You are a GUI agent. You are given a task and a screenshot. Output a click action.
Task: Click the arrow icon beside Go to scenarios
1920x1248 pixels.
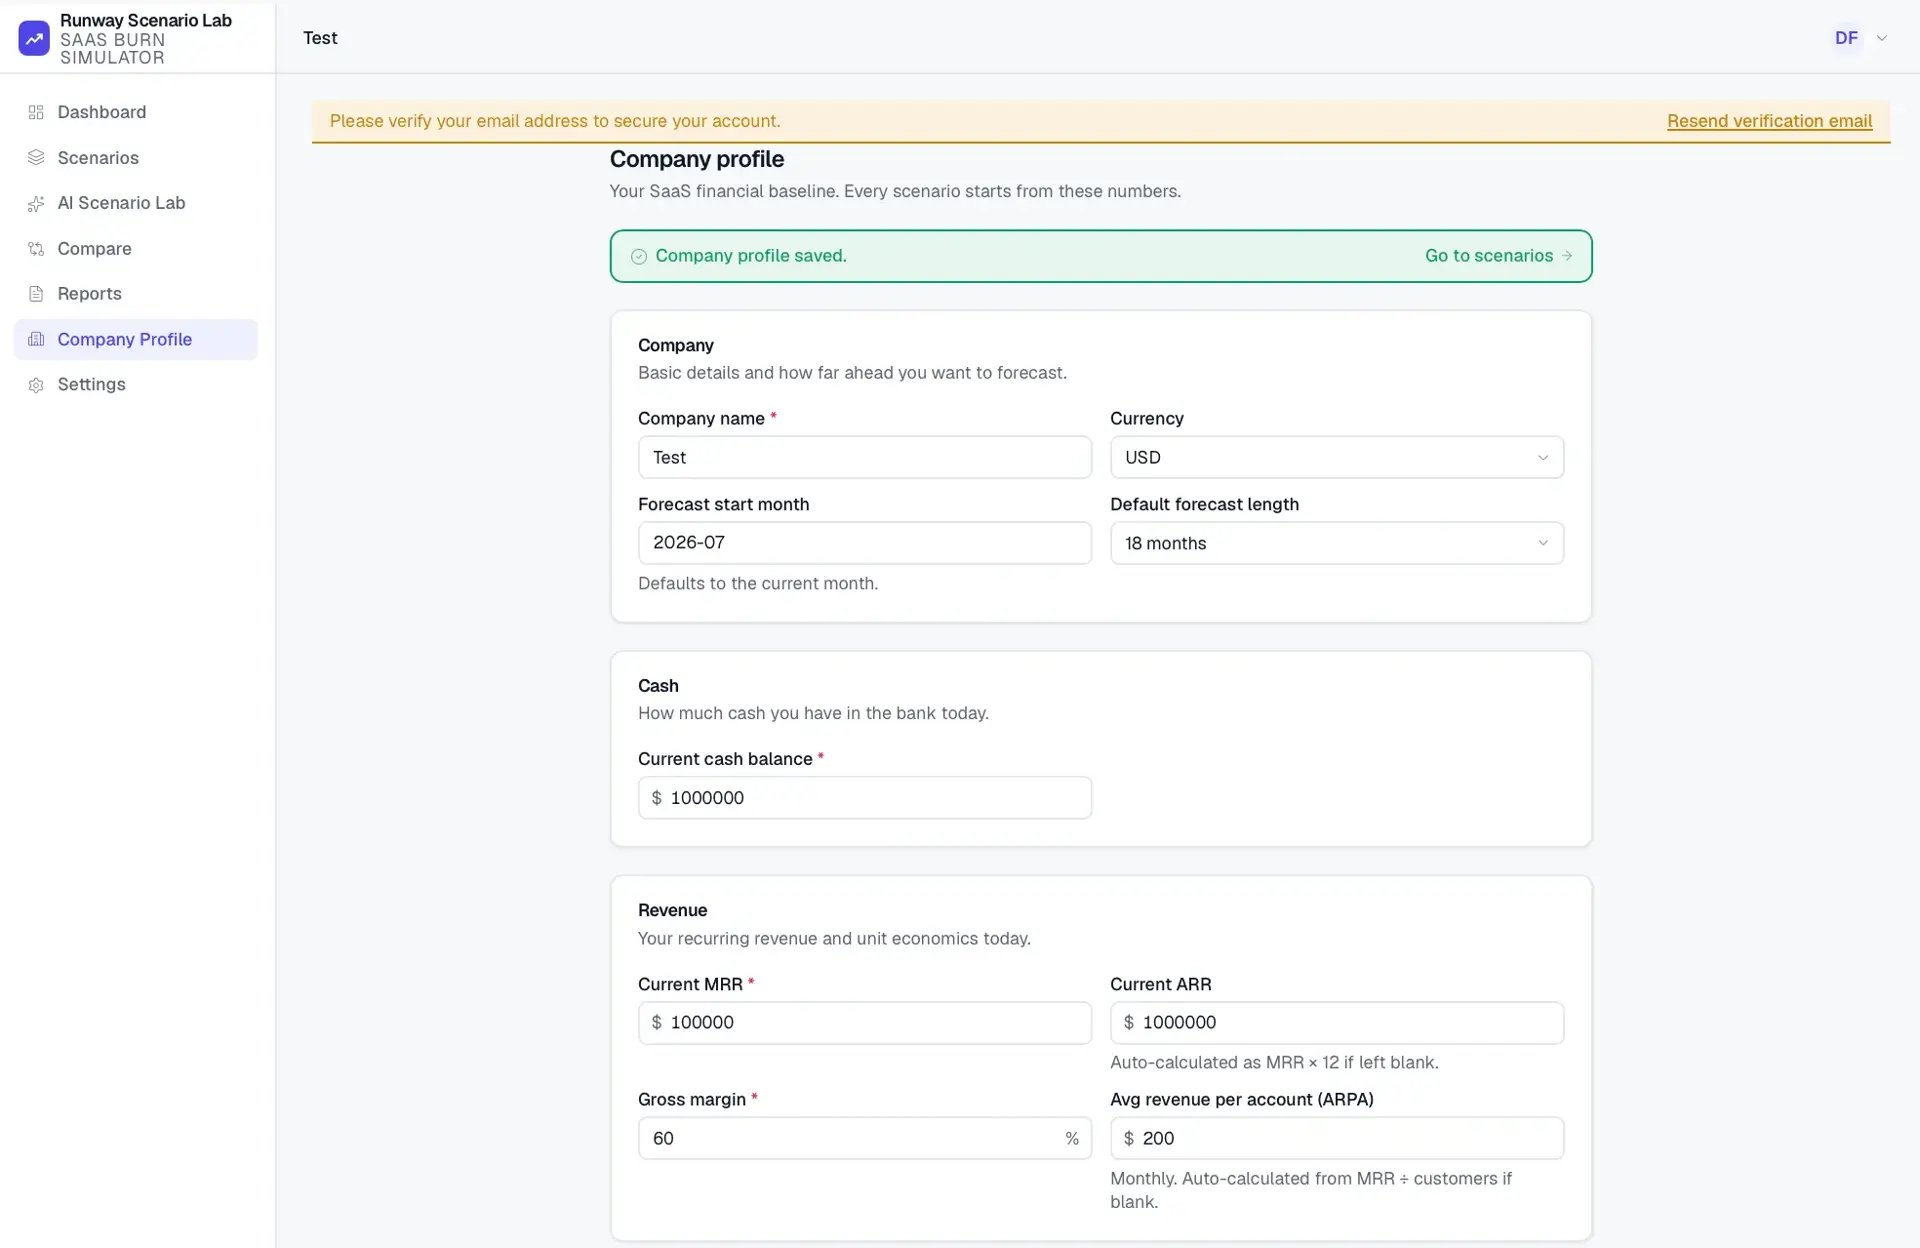click(1567, 256)
